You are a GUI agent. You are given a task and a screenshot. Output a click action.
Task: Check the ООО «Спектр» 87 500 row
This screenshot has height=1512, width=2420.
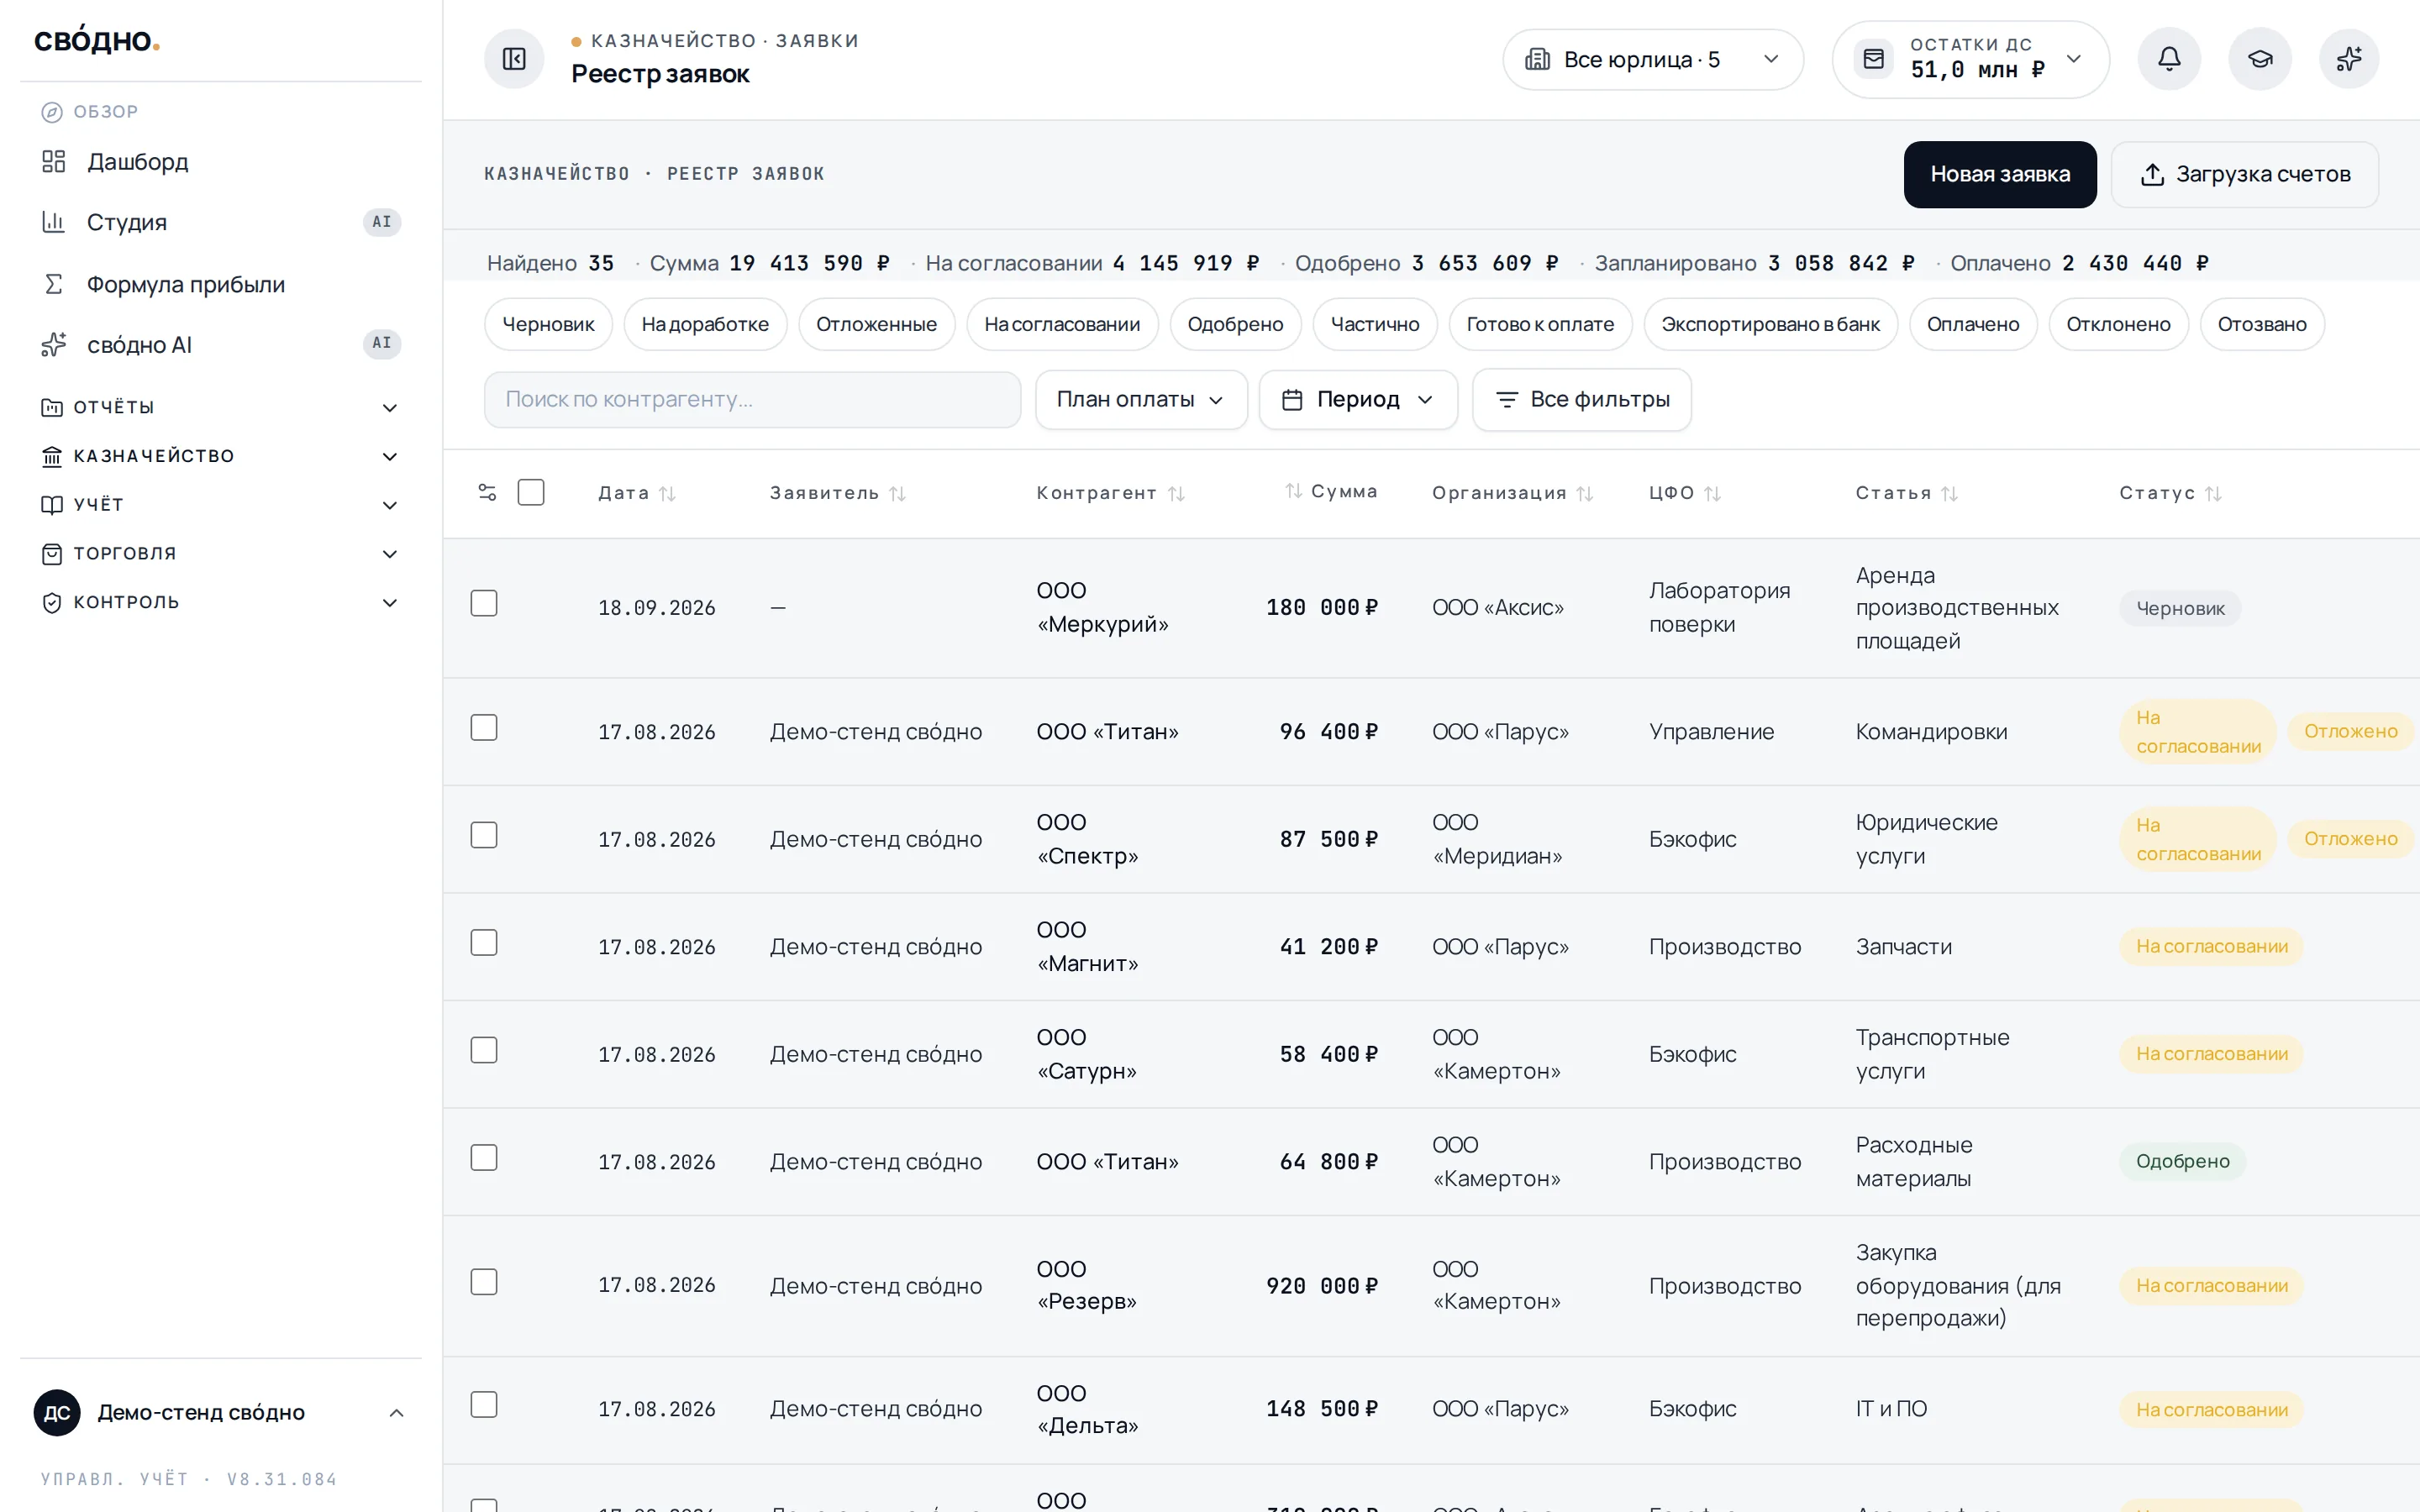[x=484, y=835]
